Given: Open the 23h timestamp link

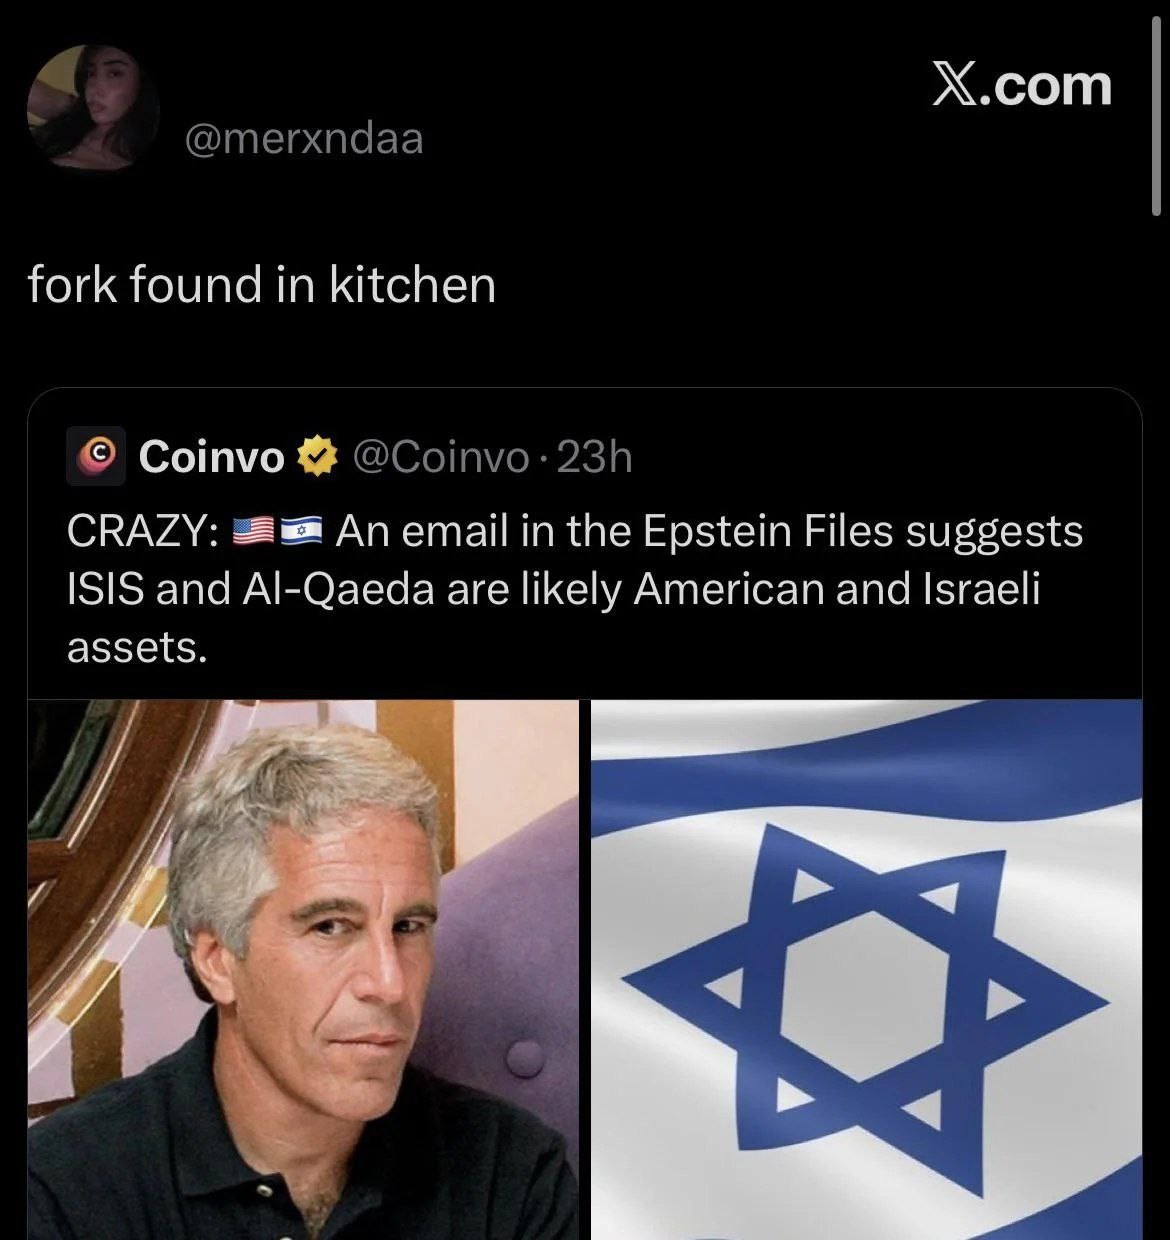Looking at the screenshot, I should (x=594, y=457).
